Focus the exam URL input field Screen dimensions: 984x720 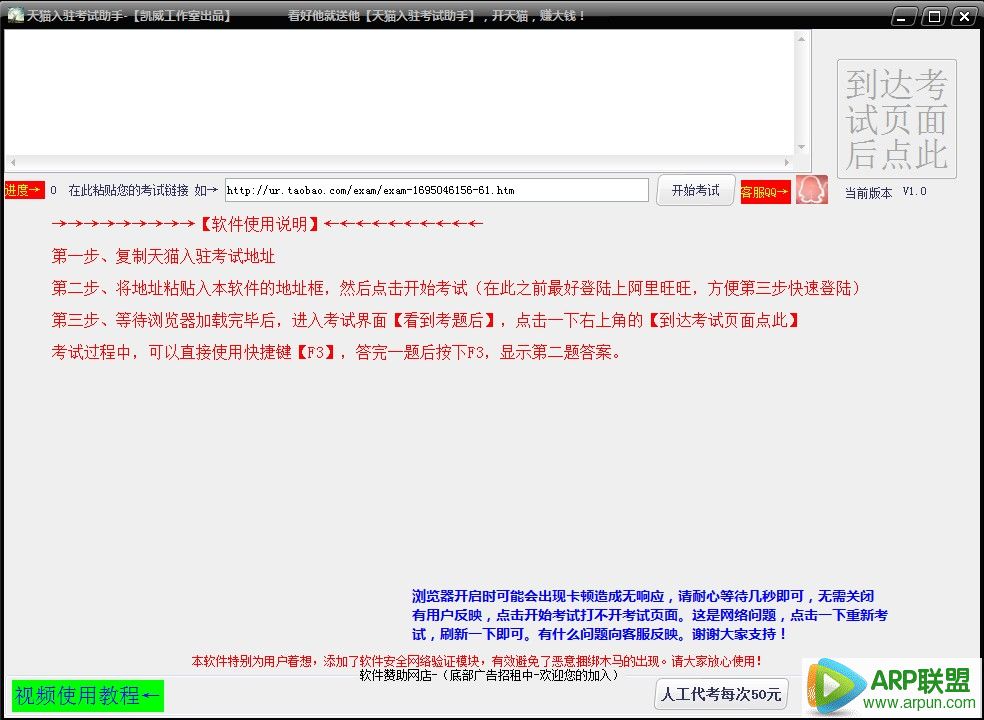coord(436,190)
